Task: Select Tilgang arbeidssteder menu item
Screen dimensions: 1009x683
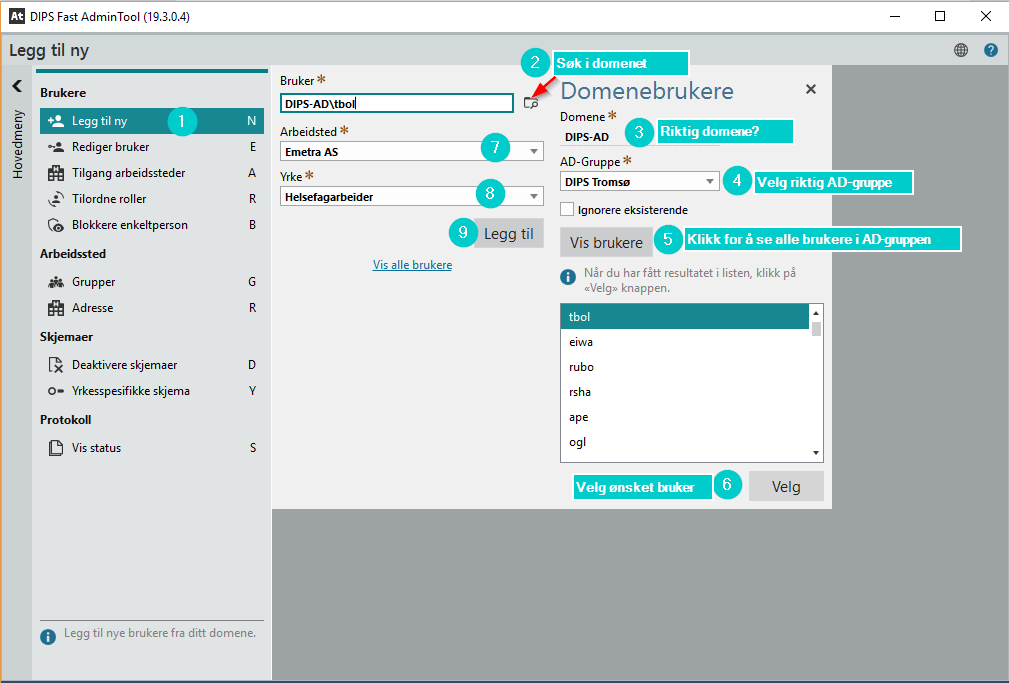Action: [x=152, y=173]
